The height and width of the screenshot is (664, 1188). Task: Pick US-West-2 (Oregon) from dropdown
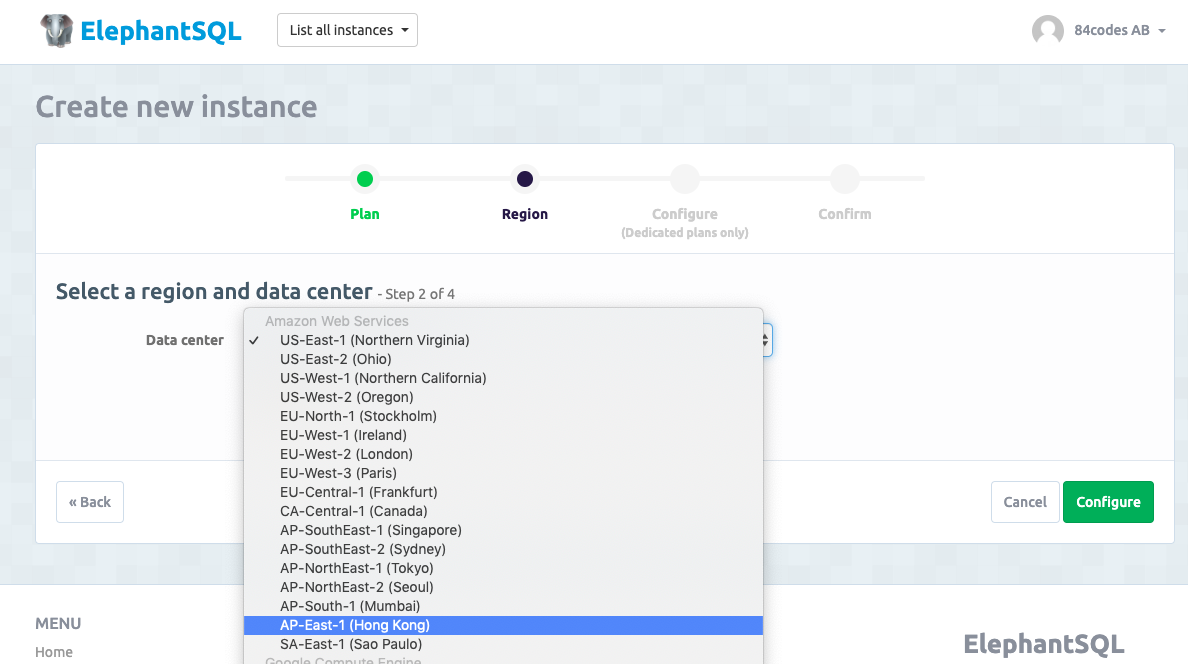pyautogui.click(x=346, y=397)
